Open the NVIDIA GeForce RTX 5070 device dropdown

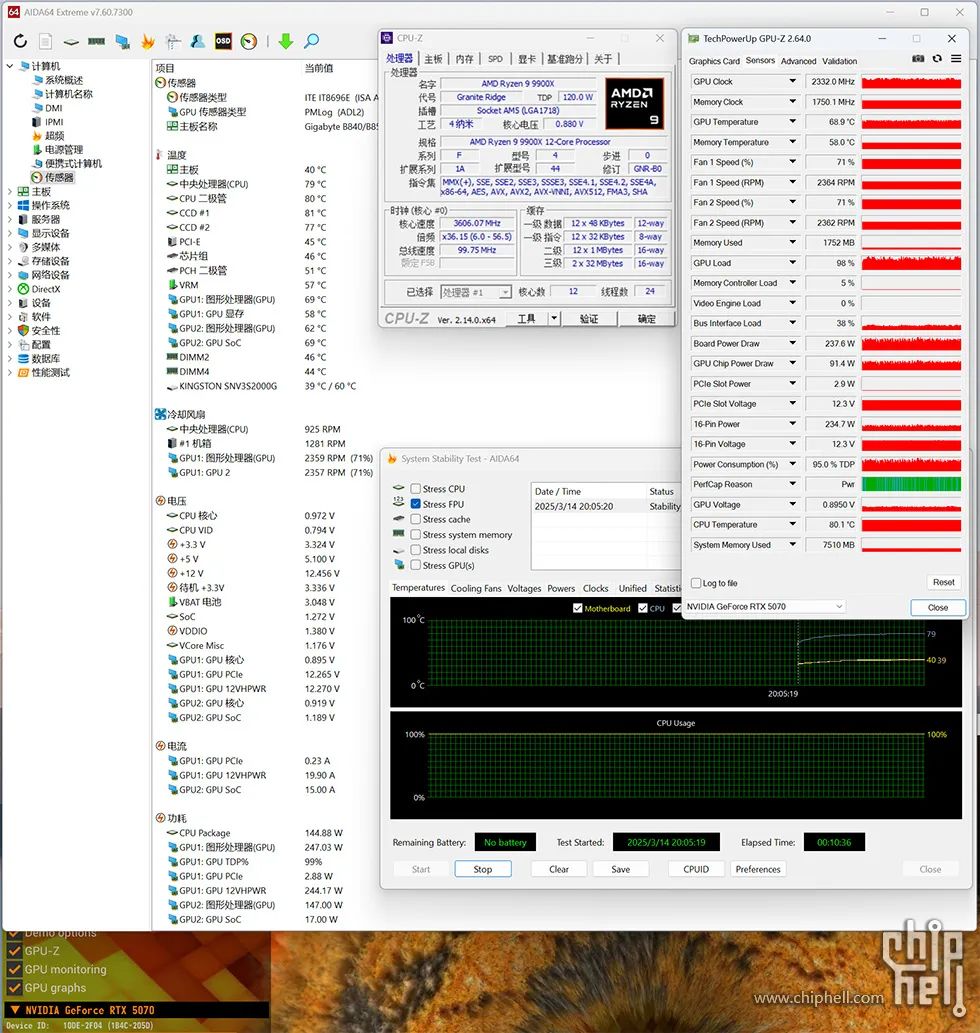pos(765,606)
